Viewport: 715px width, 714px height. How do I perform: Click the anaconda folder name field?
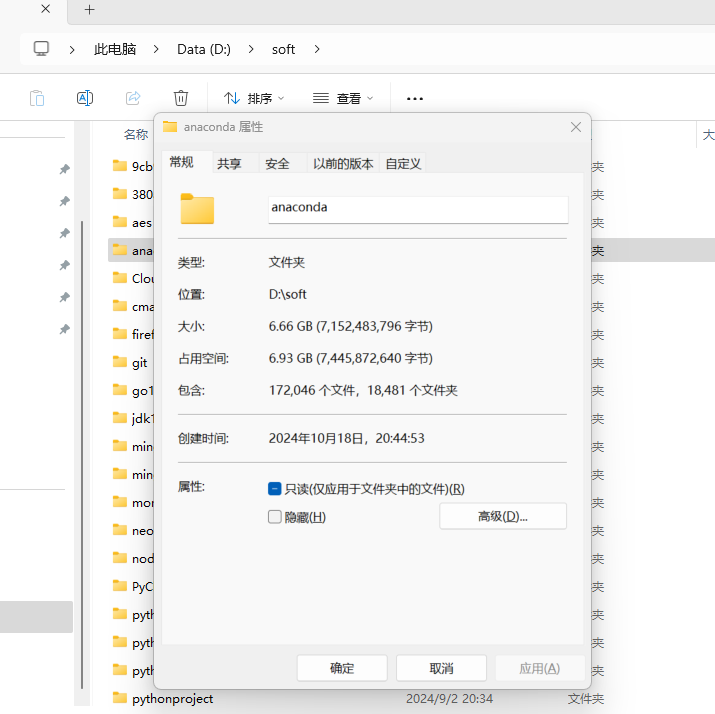418,209
